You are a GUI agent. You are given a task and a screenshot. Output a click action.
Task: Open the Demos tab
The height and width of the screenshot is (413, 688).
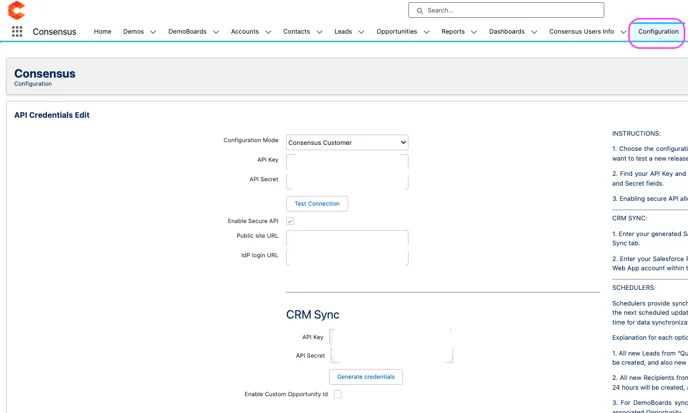133,32
